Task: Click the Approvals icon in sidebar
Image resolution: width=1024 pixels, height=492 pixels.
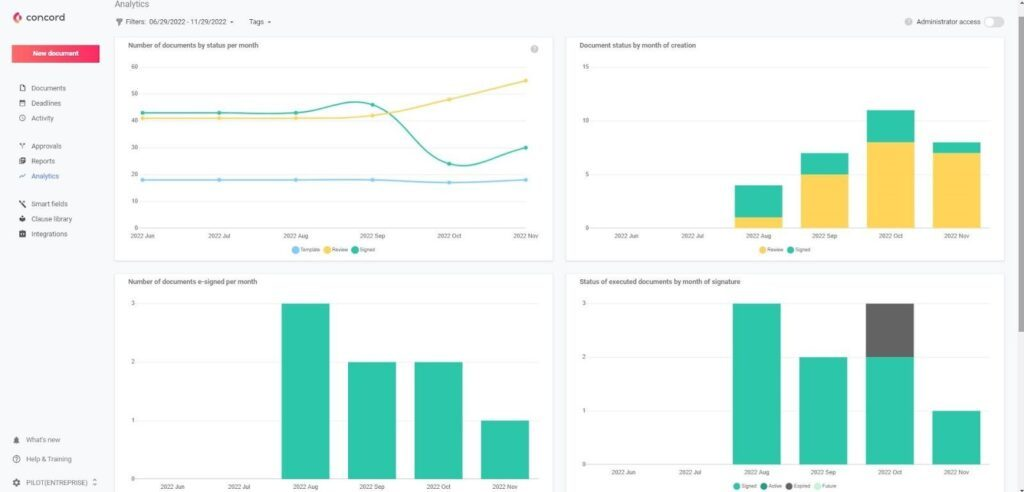Action: 22,146
